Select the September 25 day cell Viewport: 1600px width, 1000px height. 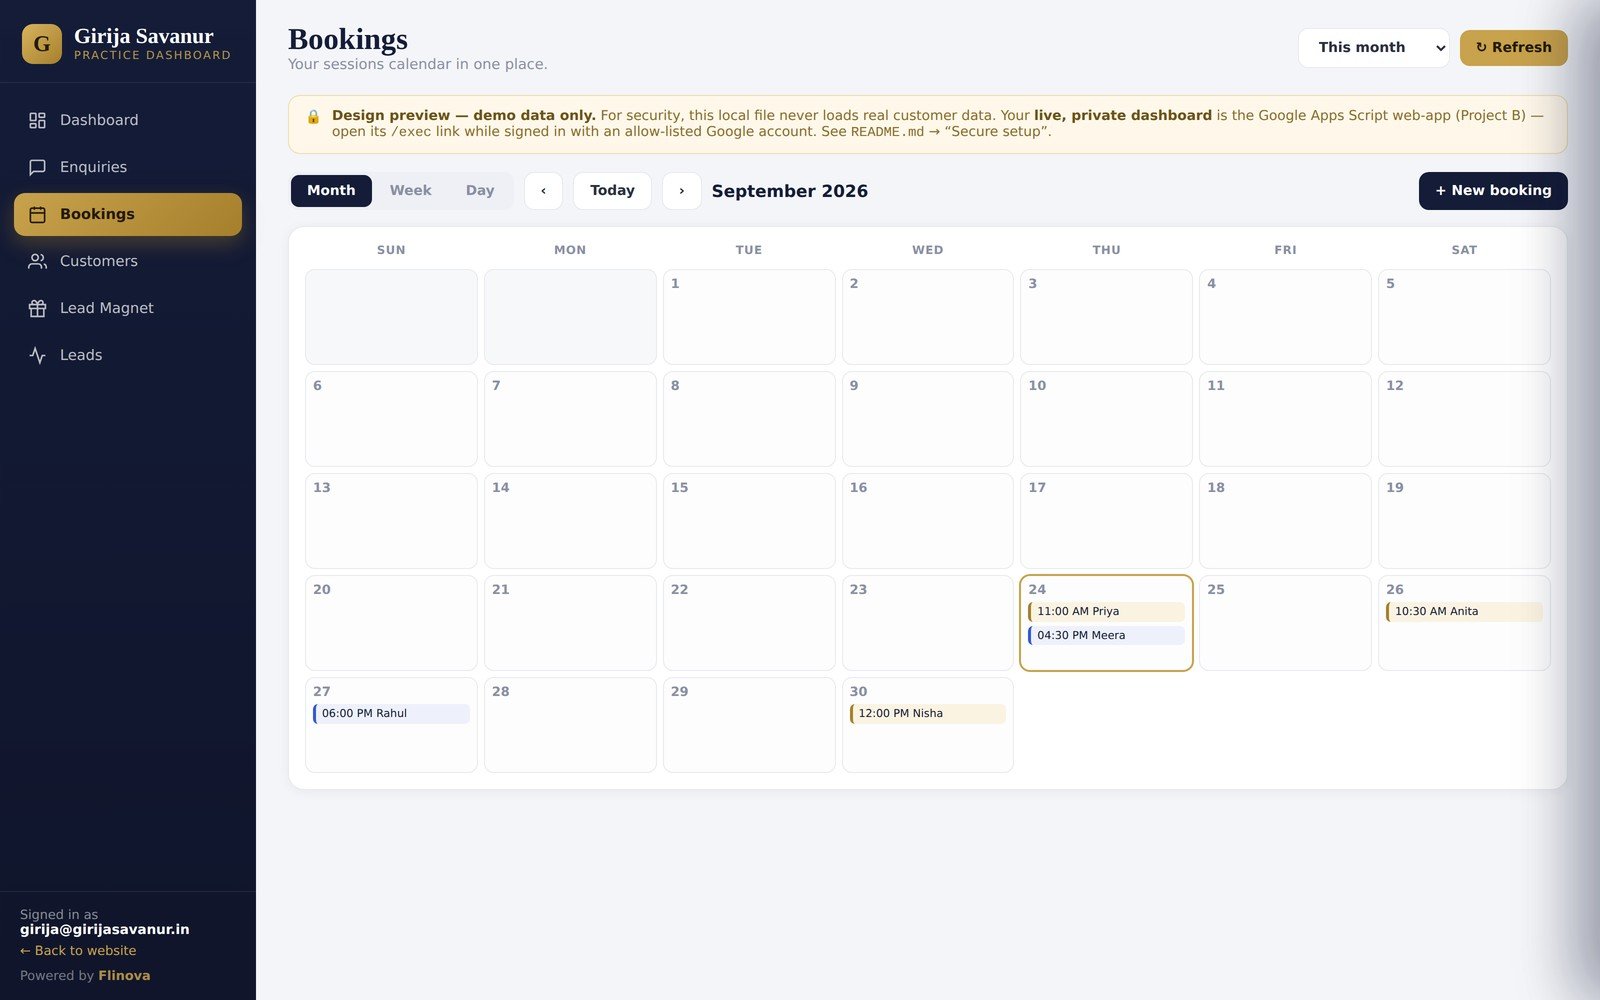click(x=1285, y=623)
